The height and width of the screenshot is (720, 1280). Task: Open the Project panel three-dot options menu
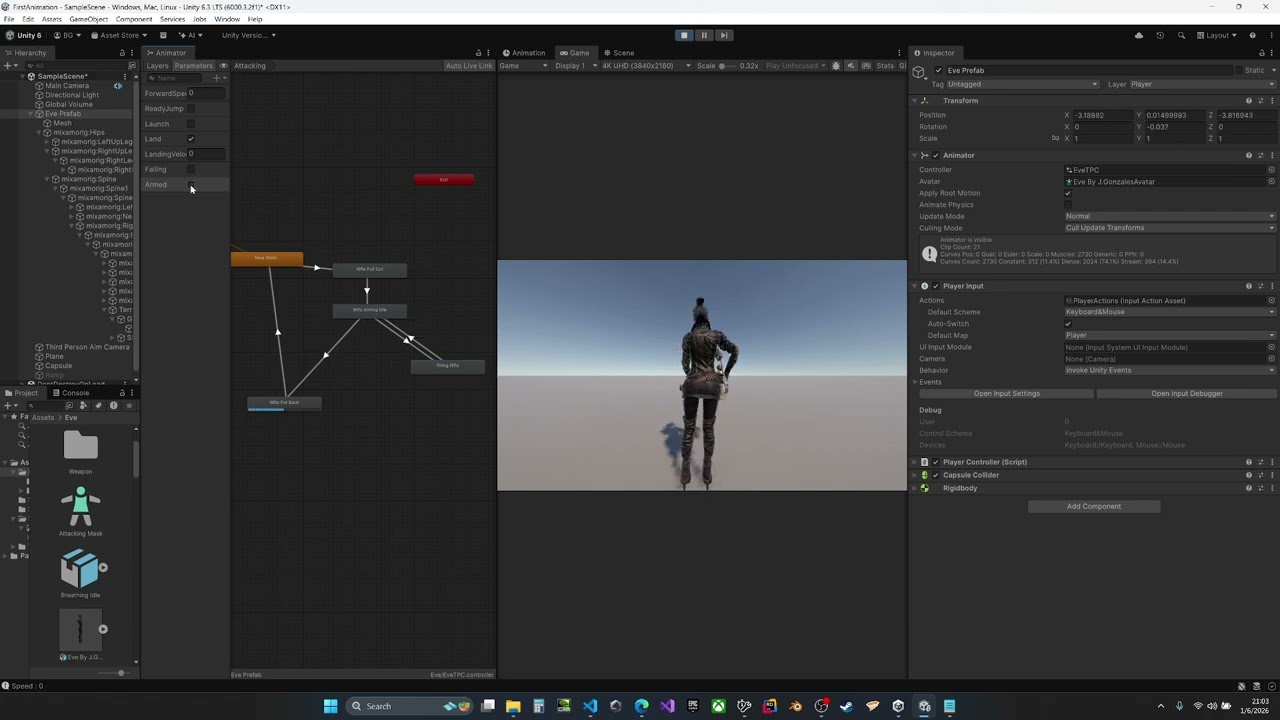pyautogui.click(x=131, y=393)
